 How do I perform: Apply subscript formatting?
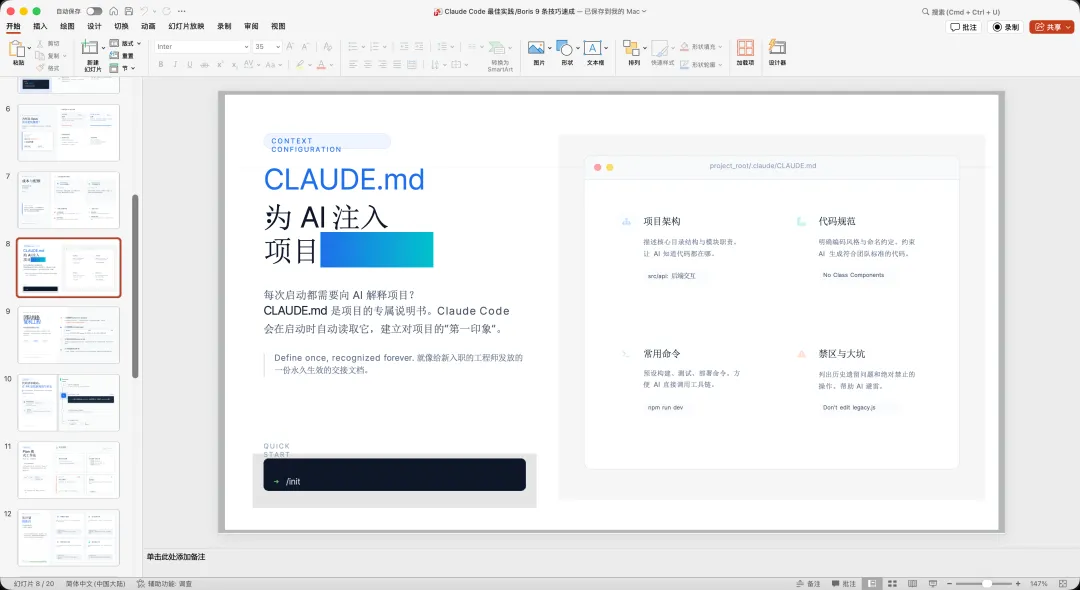[x=234, y=64]
